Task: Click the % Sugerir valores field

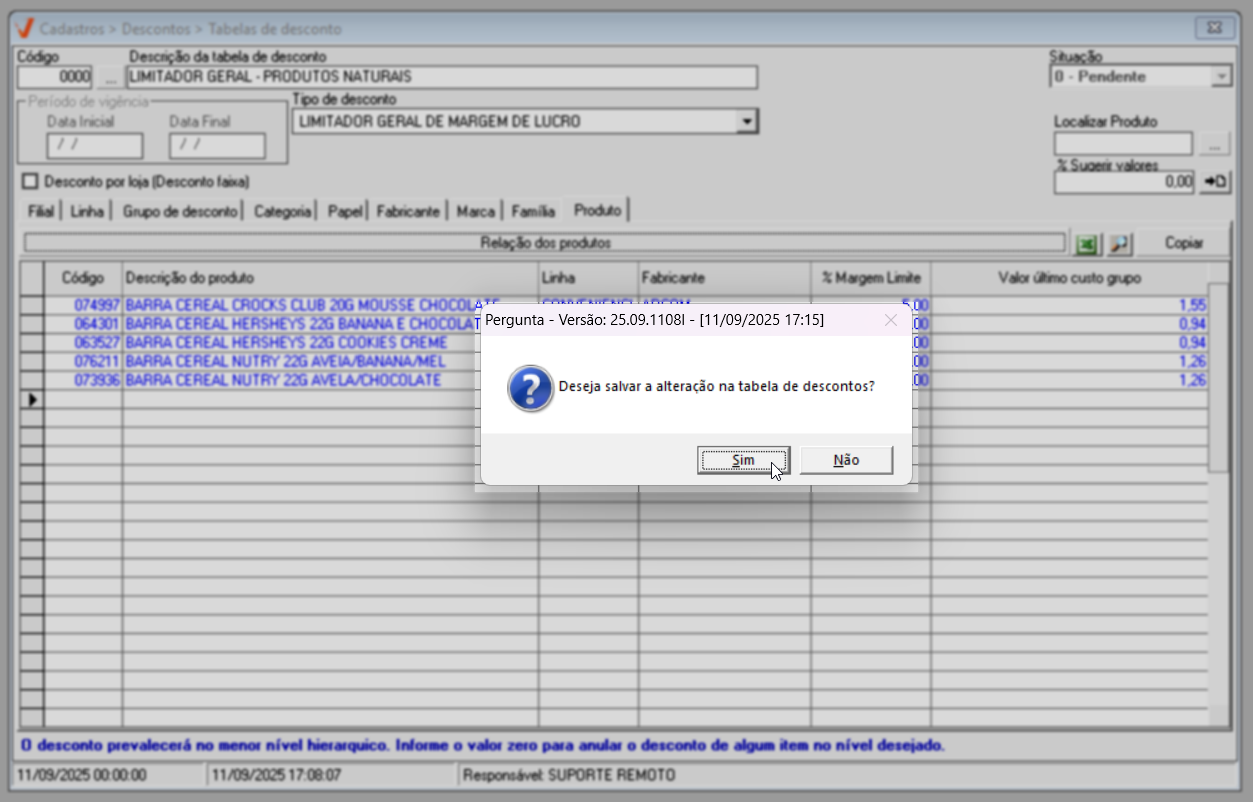Action: (x=1124, y=182)
